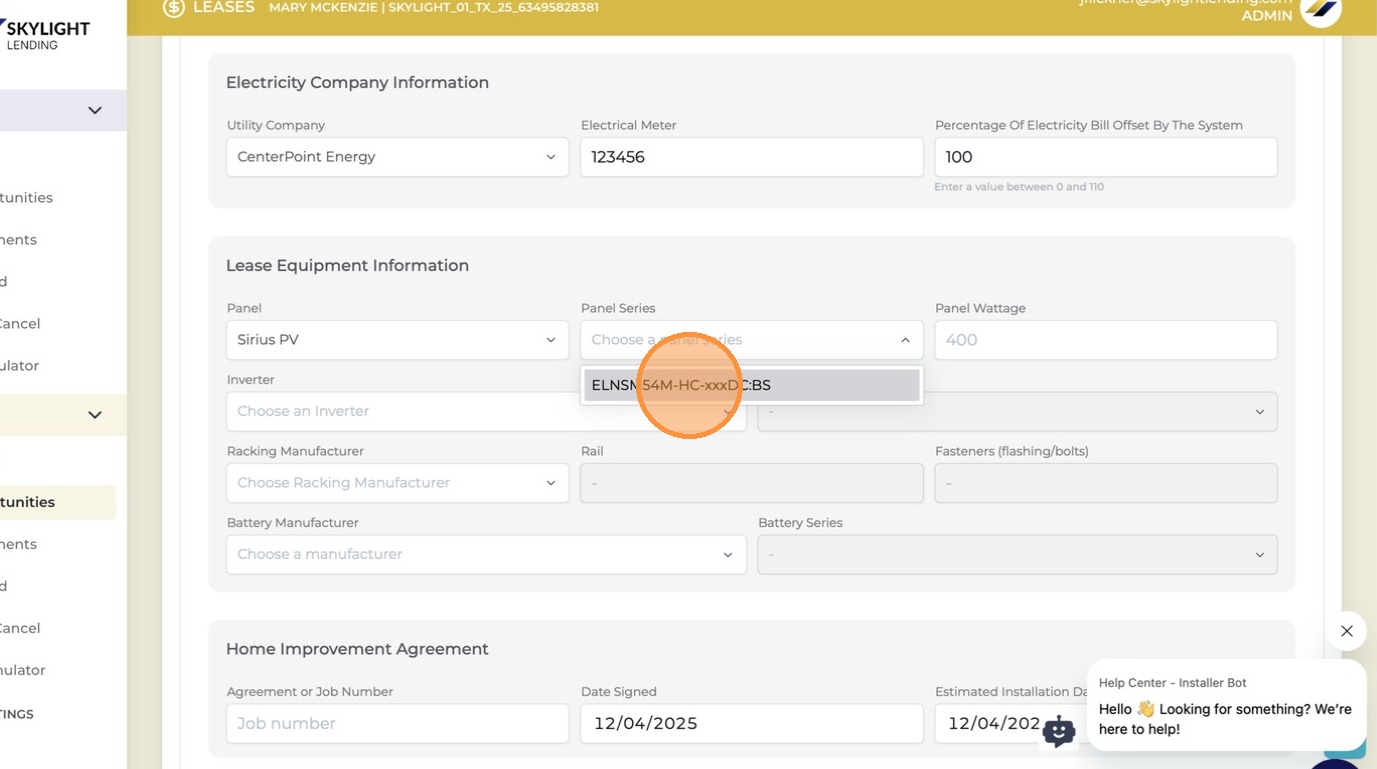Screen dimensions: 1377x769
Task: Open the Choose an Inverter dropdown
Action: click(x=486, y=411)
